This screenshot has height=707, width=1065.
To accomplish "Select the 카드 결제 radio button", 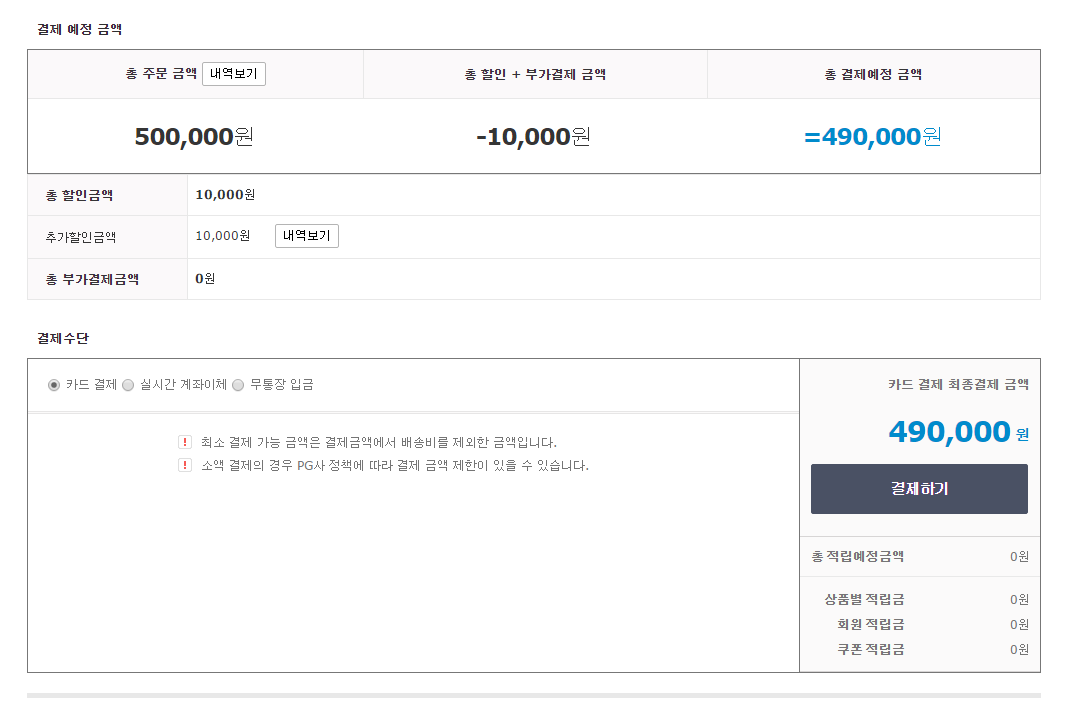I will point(54,385).
